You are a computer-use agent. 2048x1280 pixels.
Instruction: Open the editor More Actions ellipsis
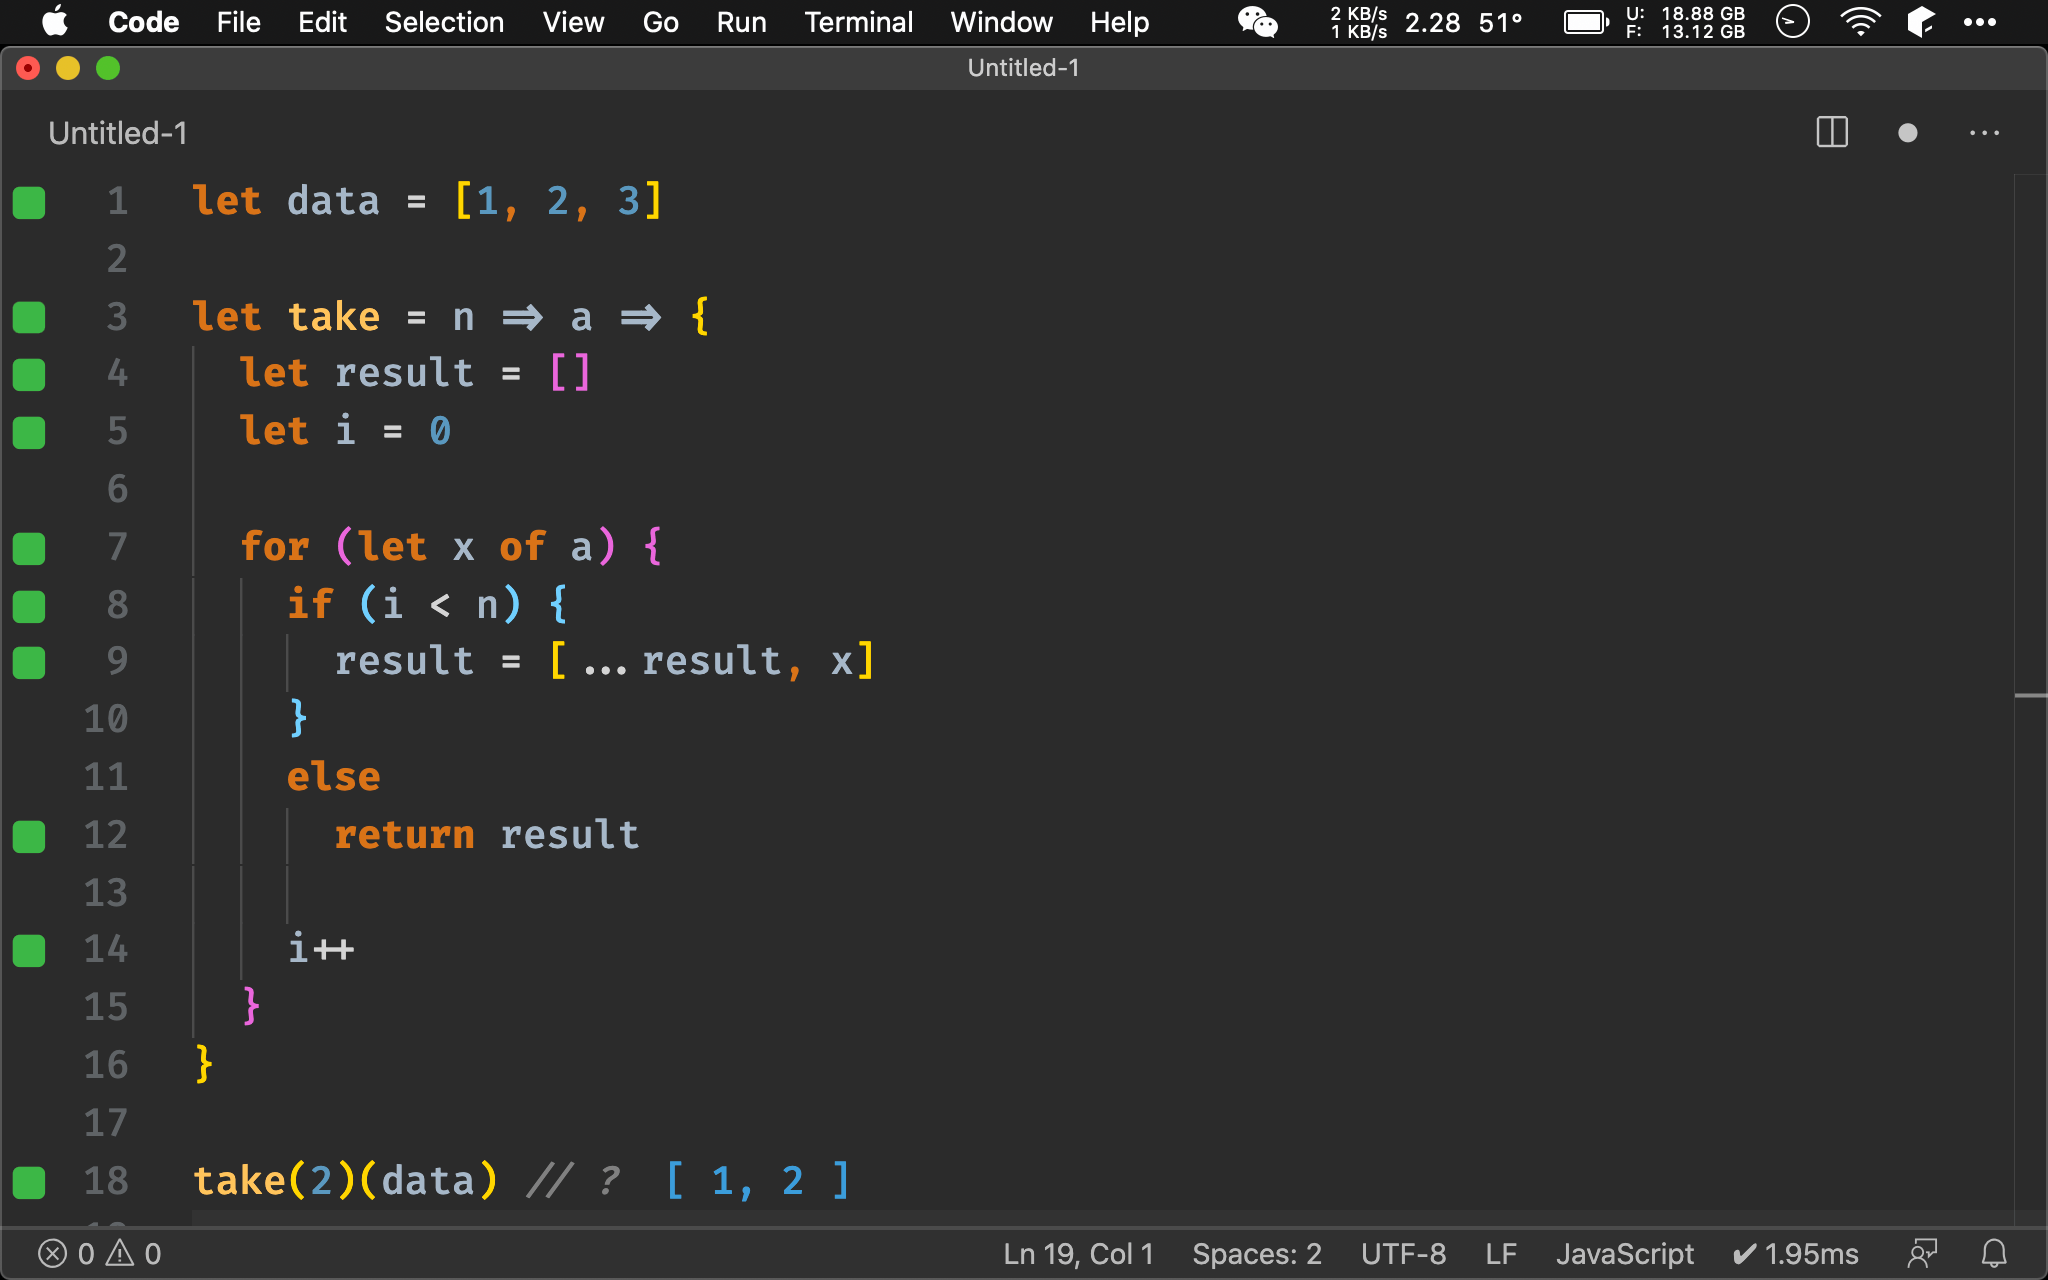pyautogui.click(x=1984, y=133)
